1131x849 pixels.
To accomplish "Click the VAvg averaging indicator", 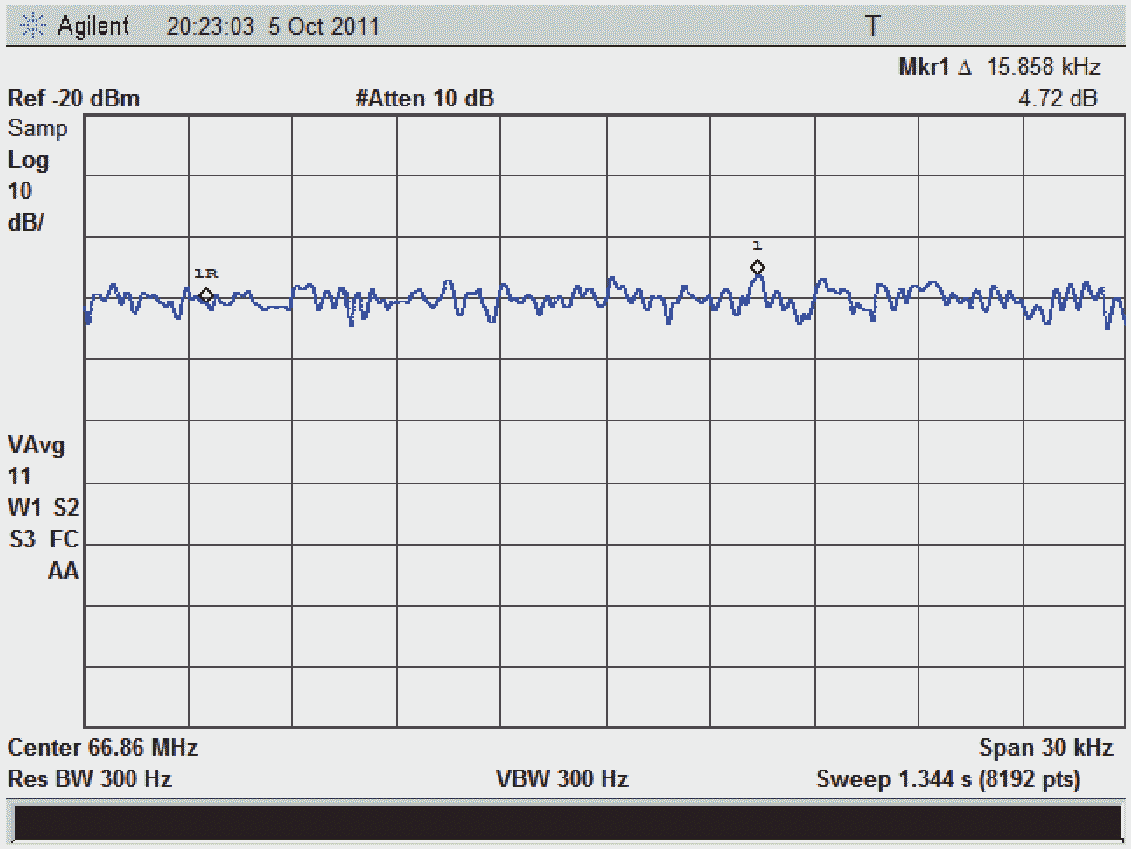I will [x=36, y=445].
